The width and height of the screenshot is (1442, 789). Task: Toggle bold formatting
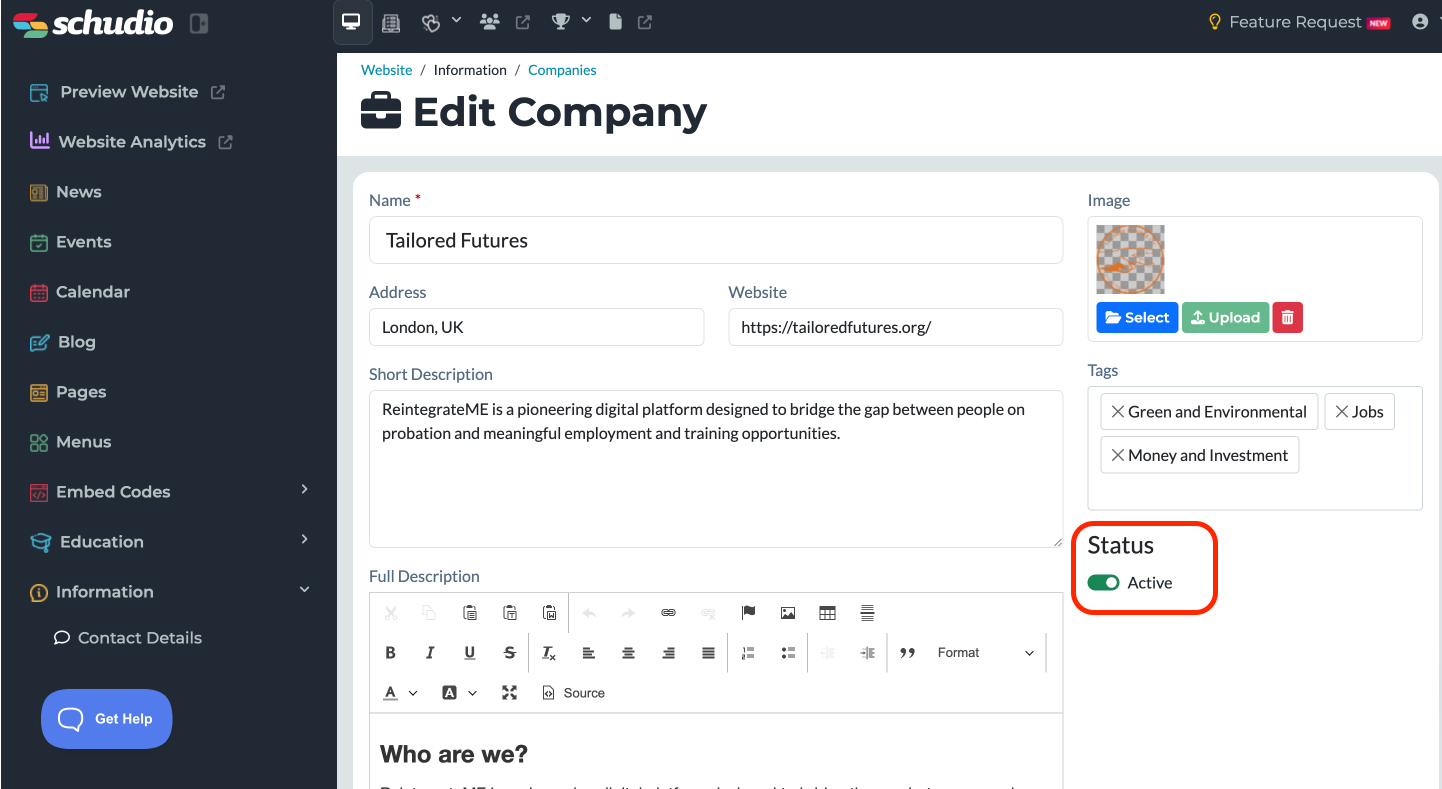coord(391,653)
